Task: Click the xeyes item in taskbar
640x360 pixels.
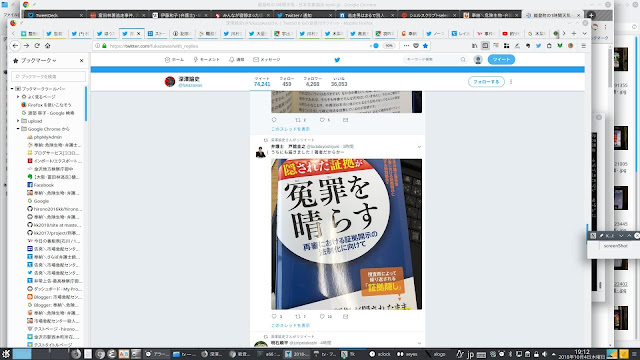Action: click(407, 354)
